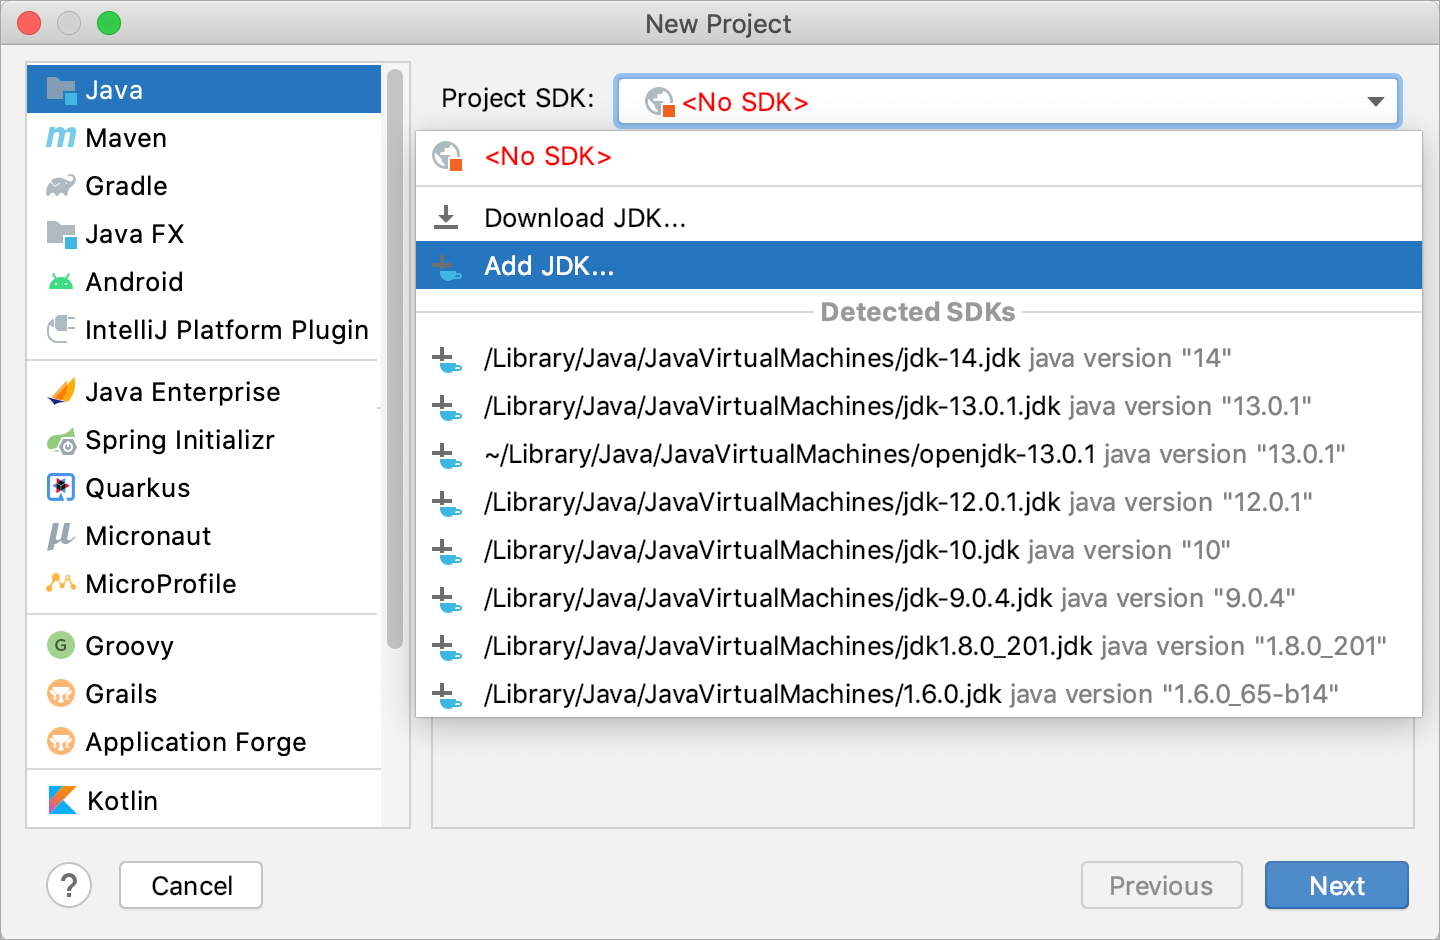This screenshot has height=940, width=1440.
Task: Click the Quarkus project icon
Action: (61, 488)
